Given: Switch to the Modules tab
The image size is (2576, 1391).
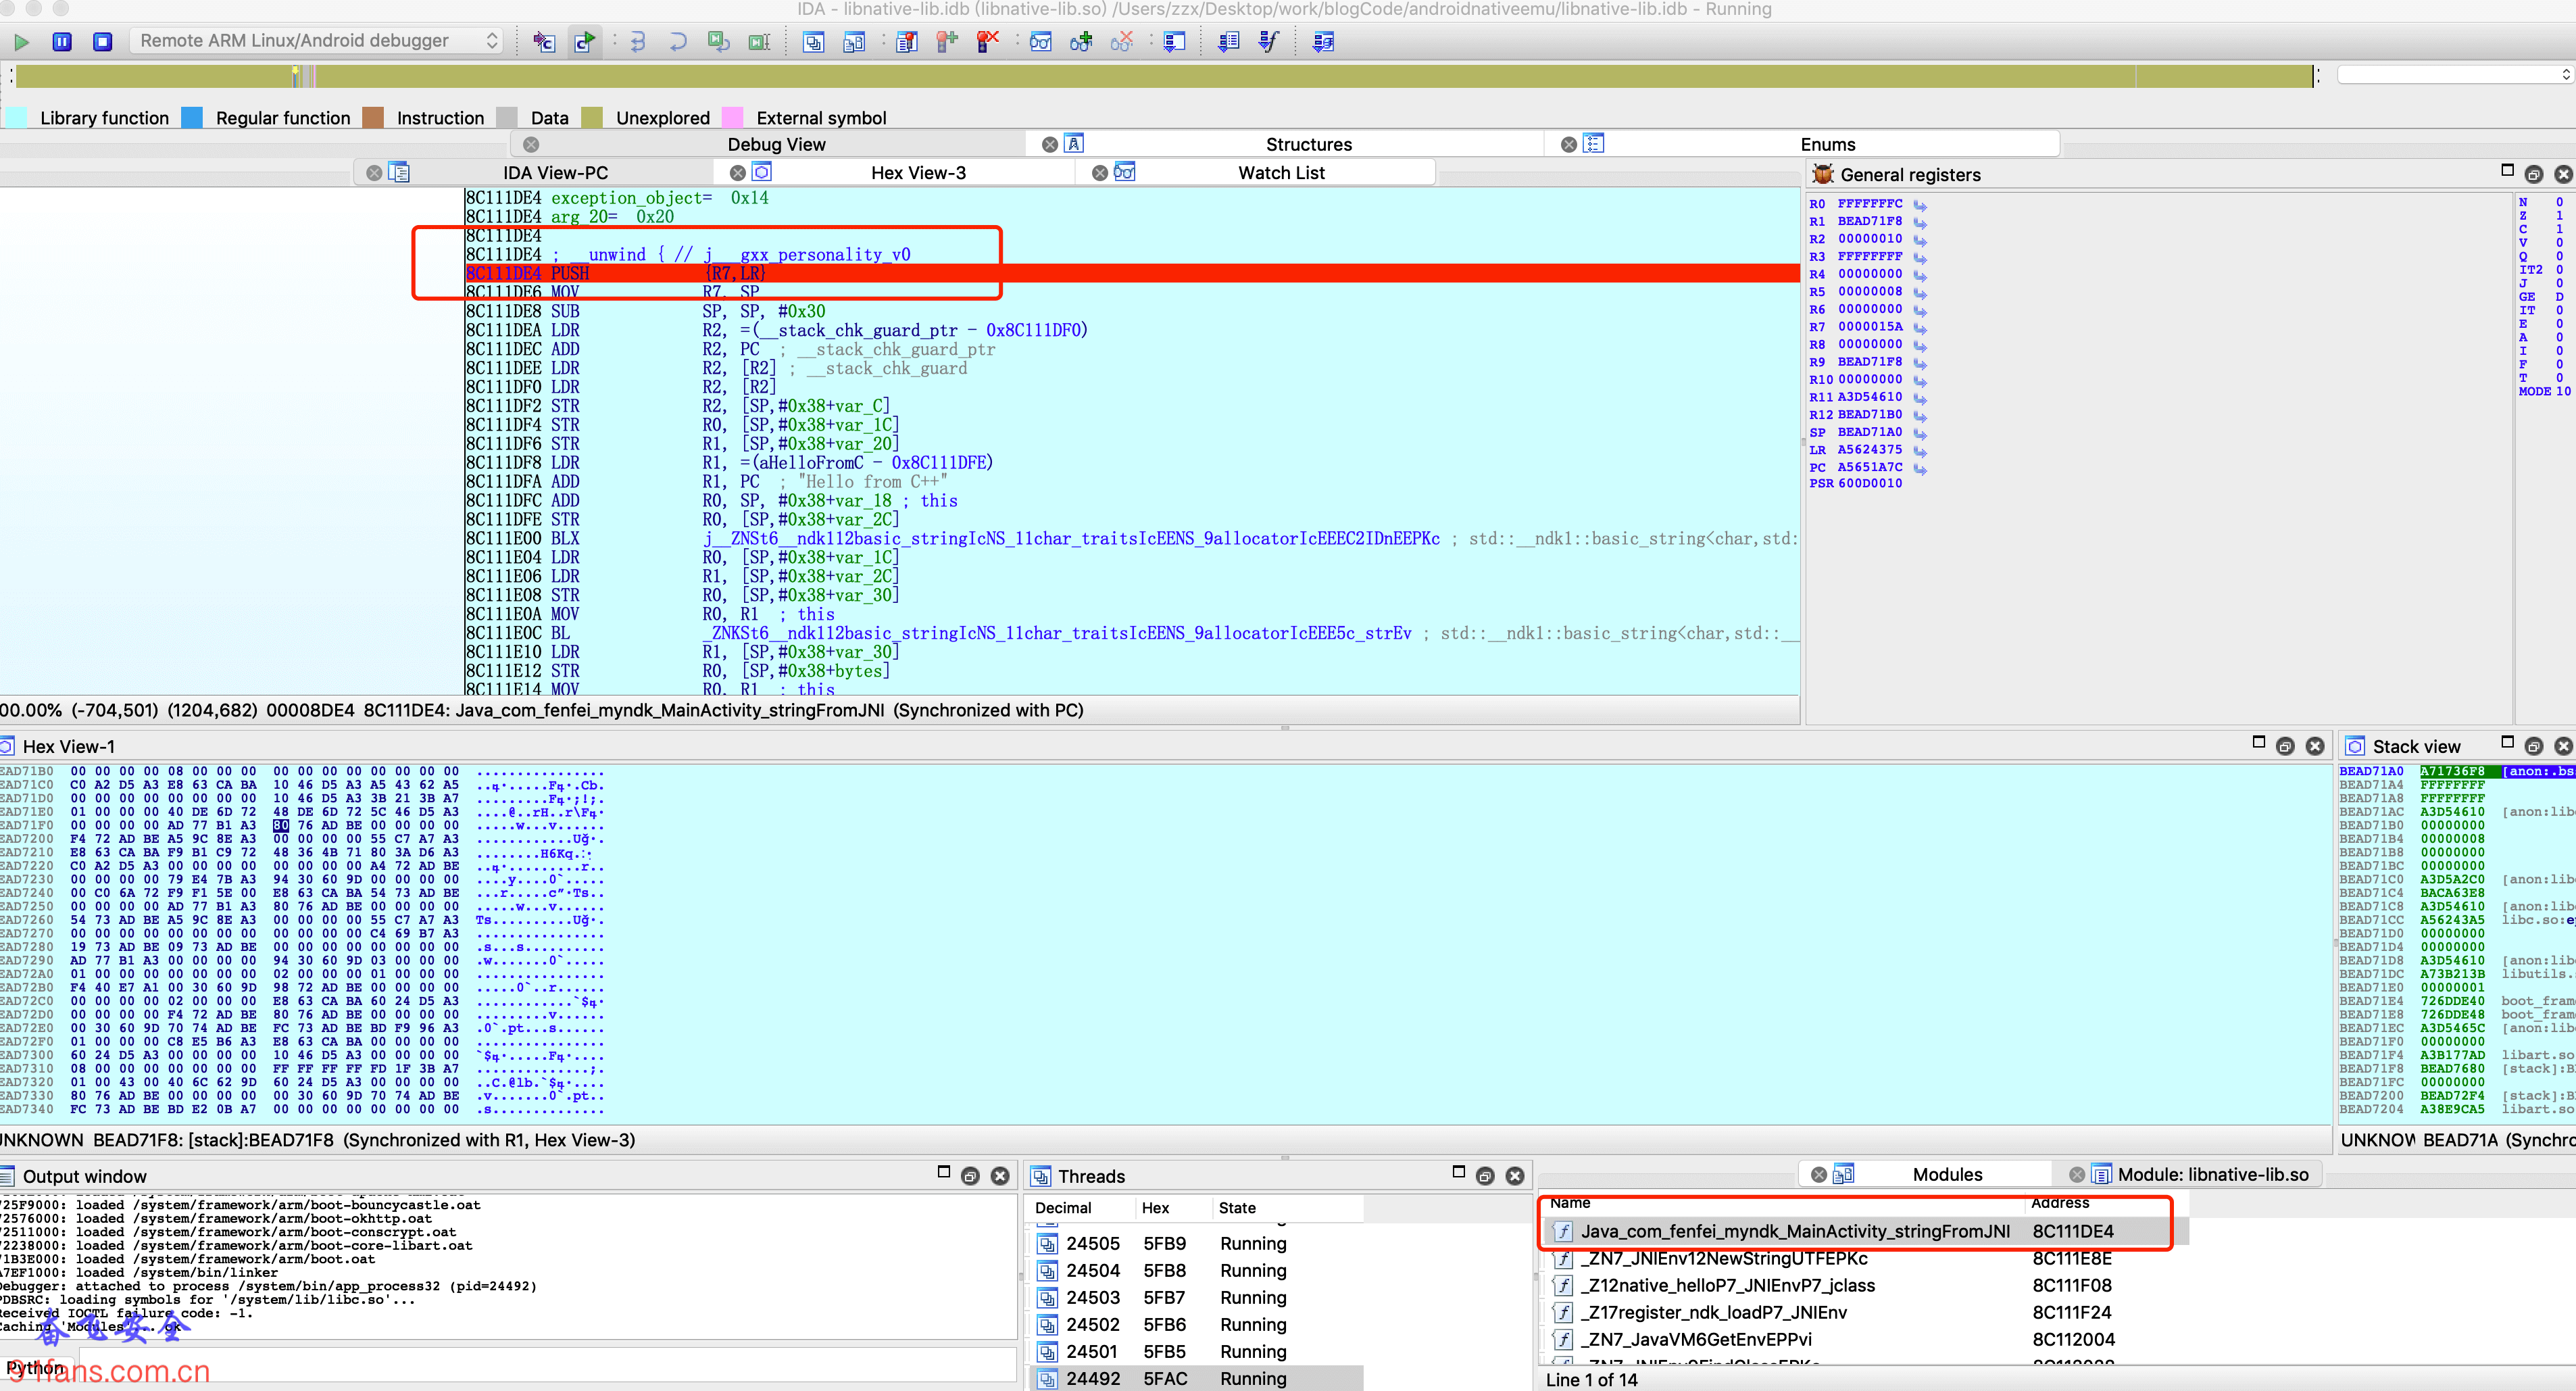Looking at the screenshot, I should [1946, 1175].
